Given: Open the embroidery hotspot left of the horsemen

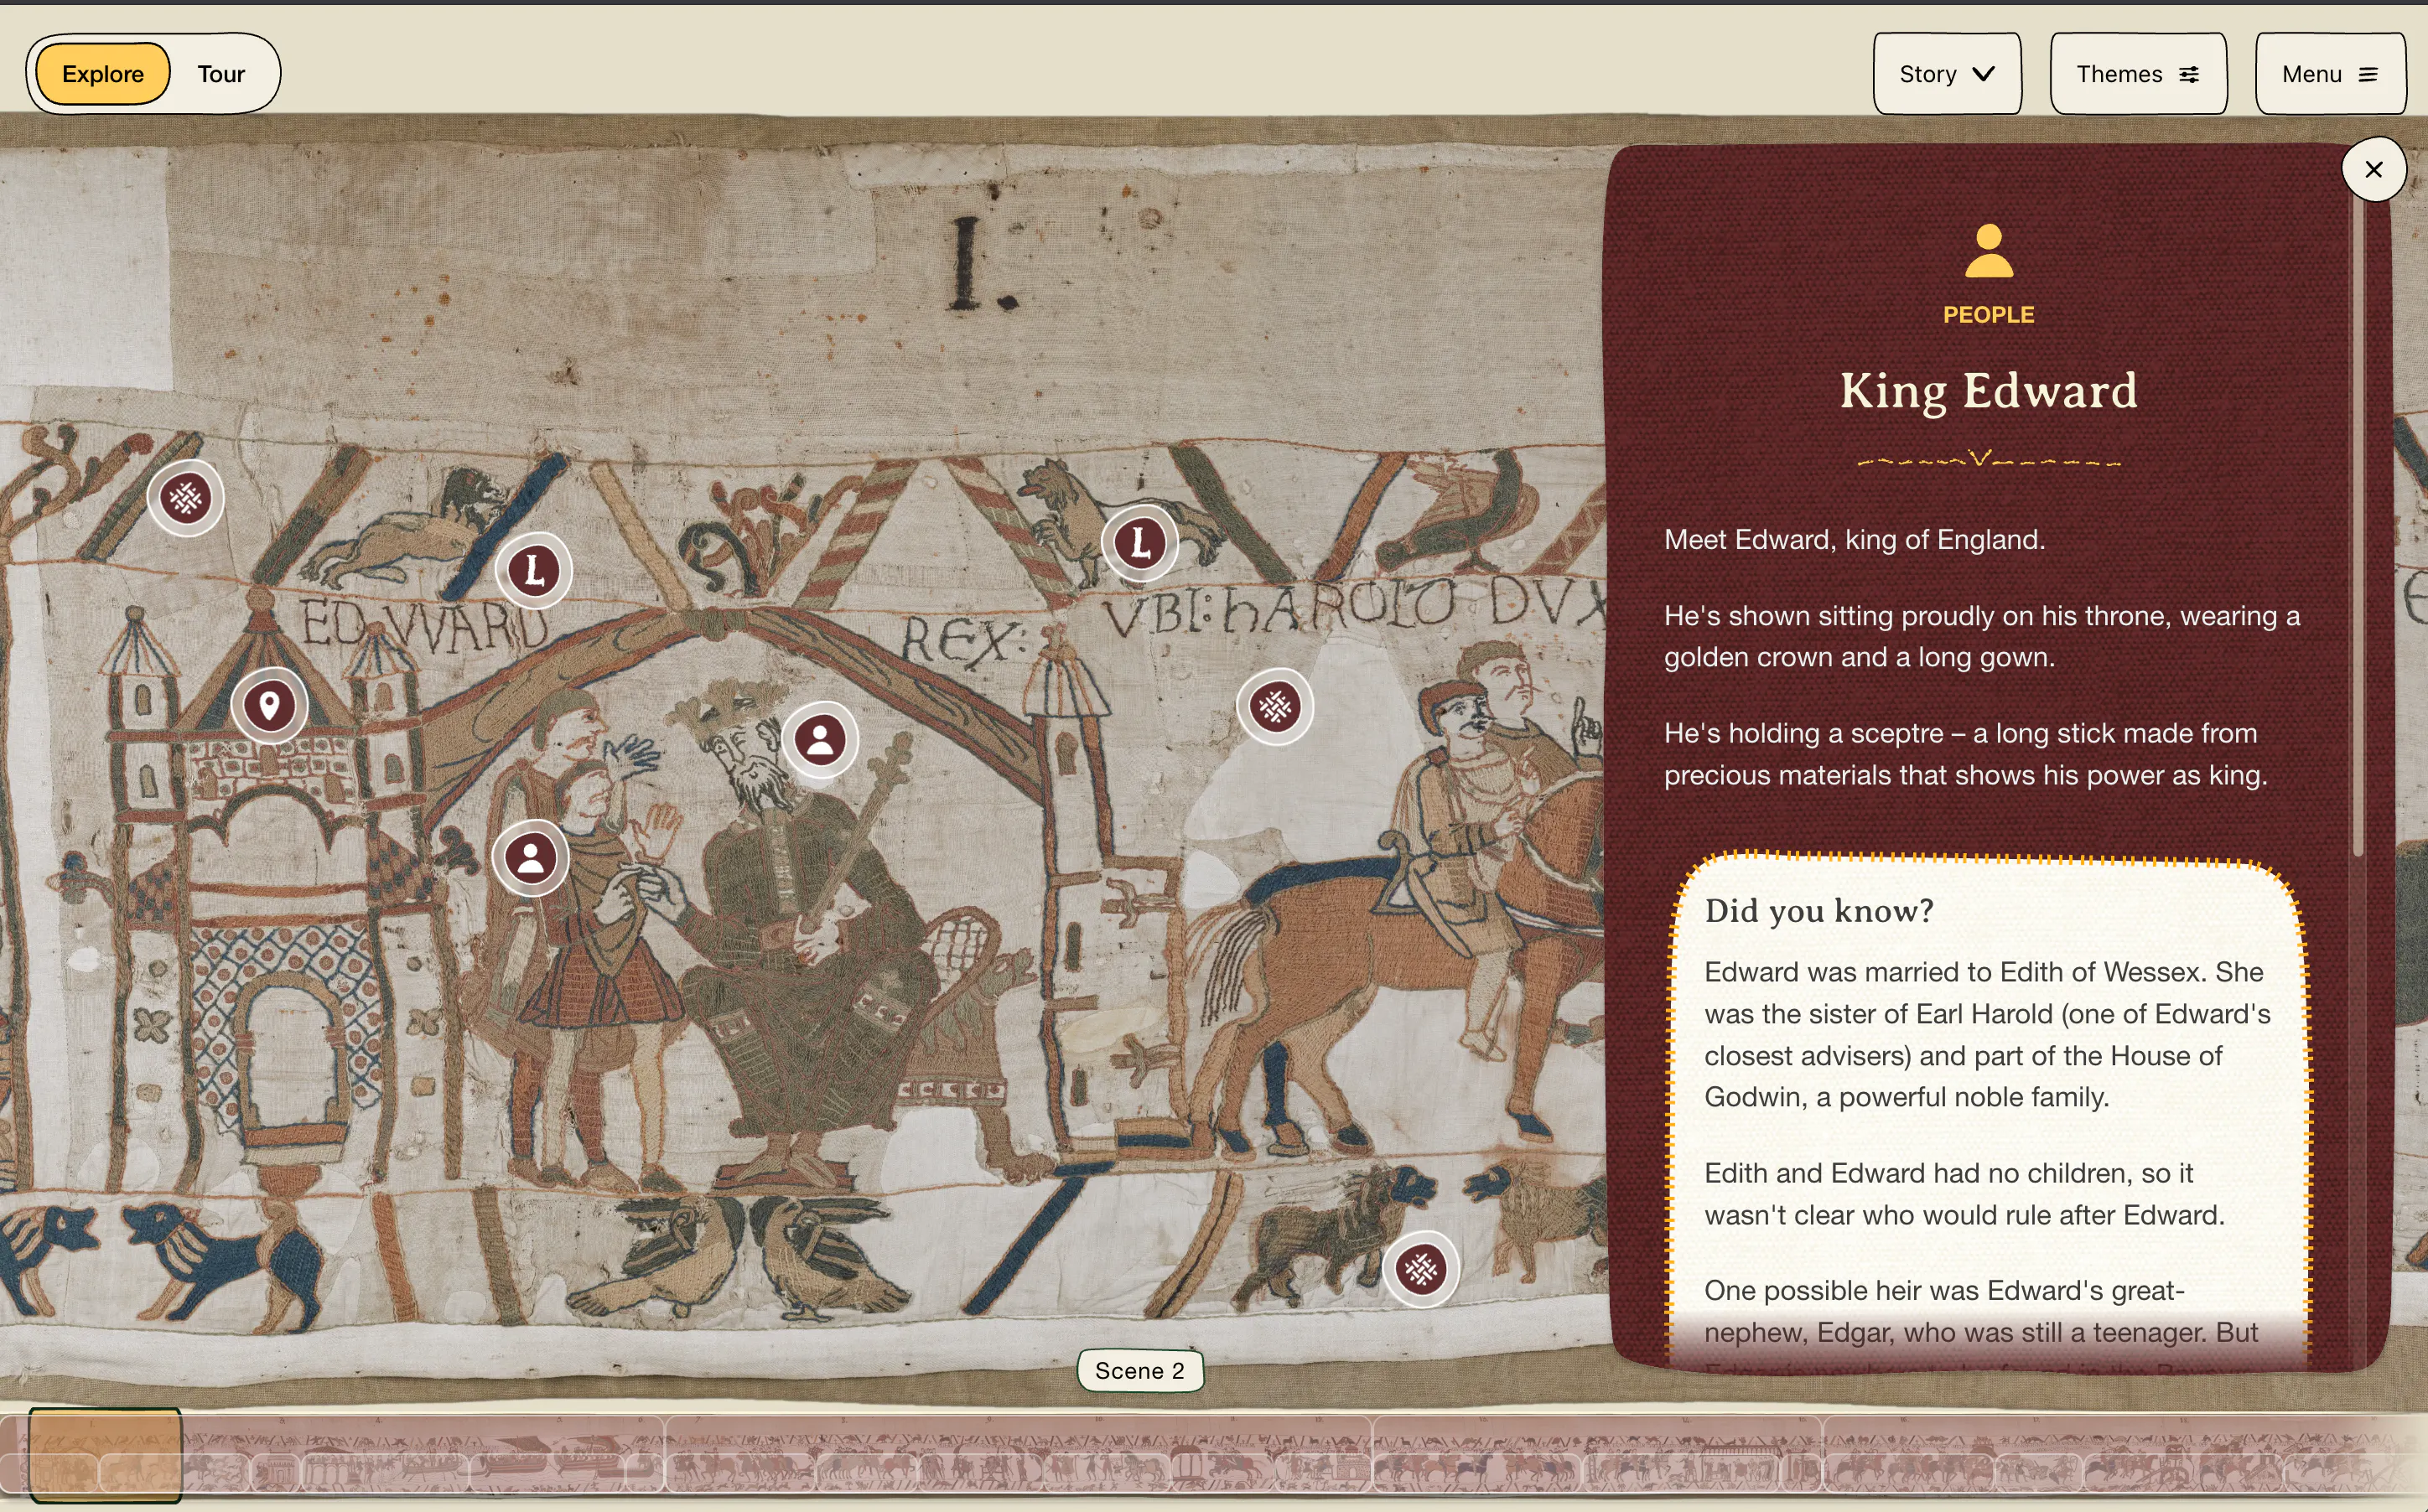Looking at the screenshot, I should [1275, 707].
